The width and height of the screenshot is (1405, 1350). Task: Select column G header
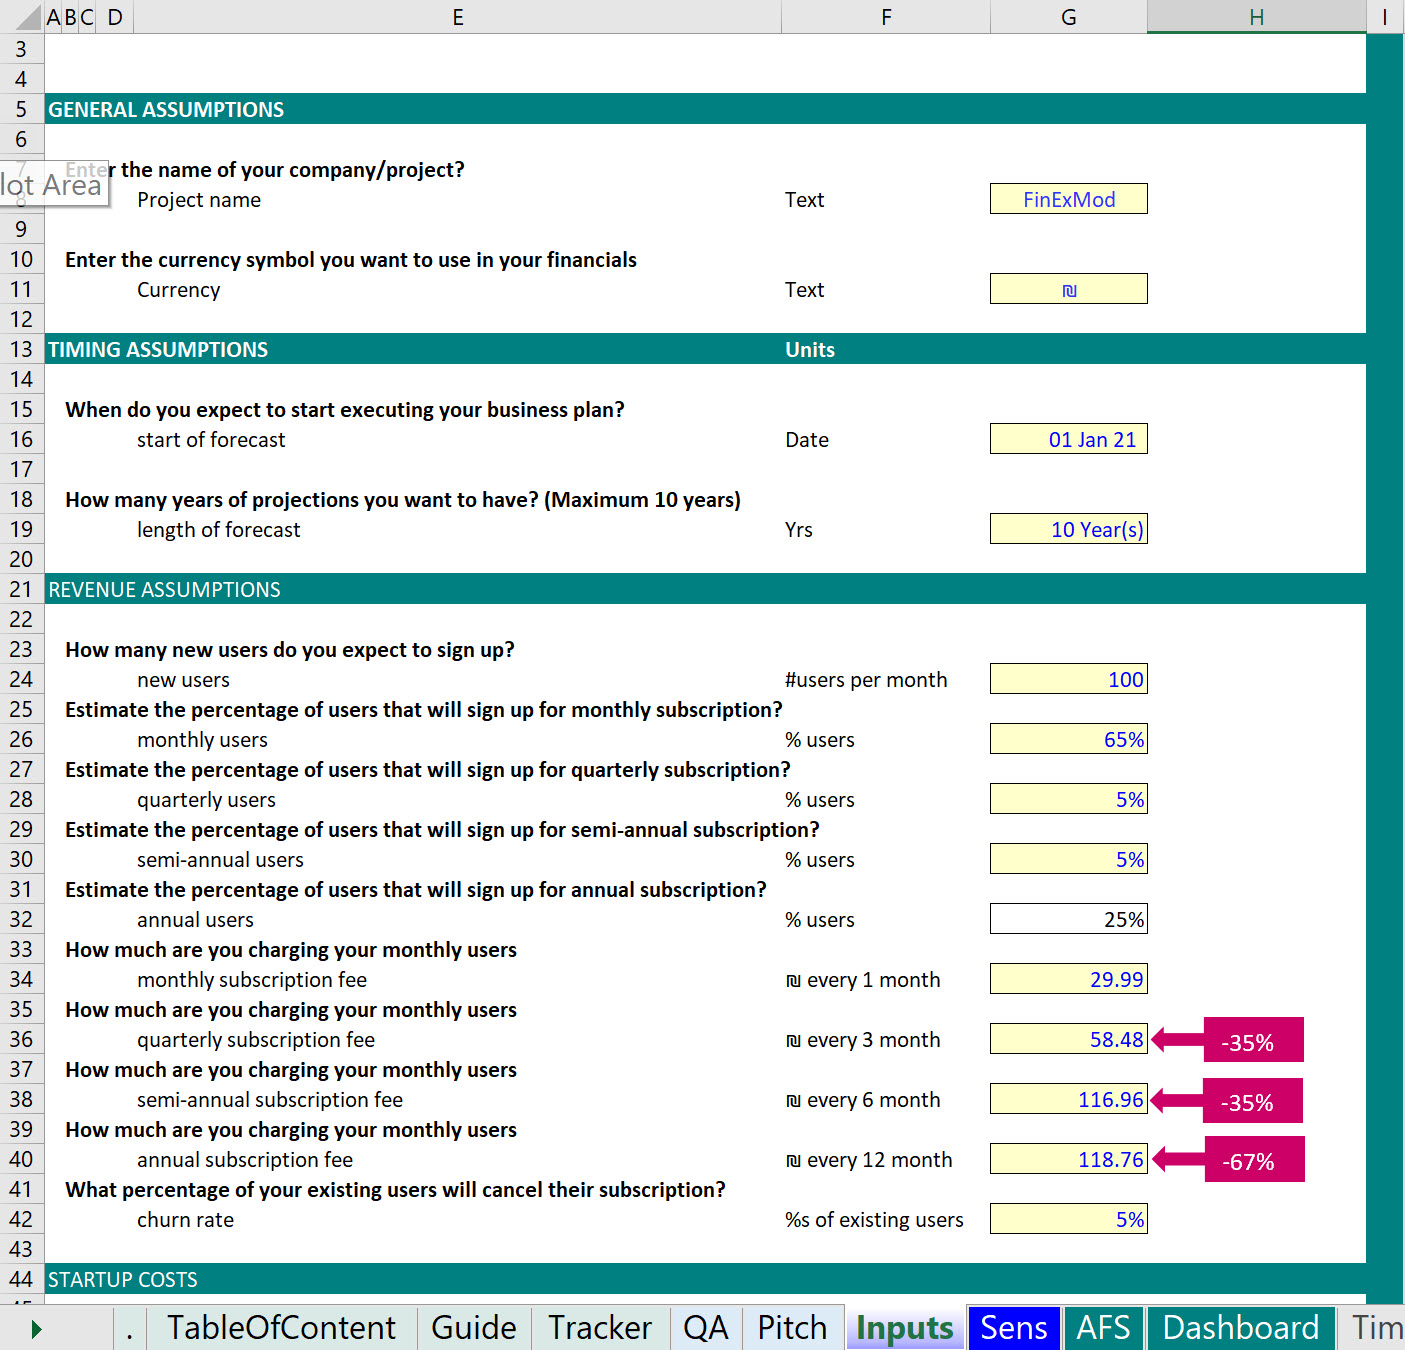(1069, 17)
